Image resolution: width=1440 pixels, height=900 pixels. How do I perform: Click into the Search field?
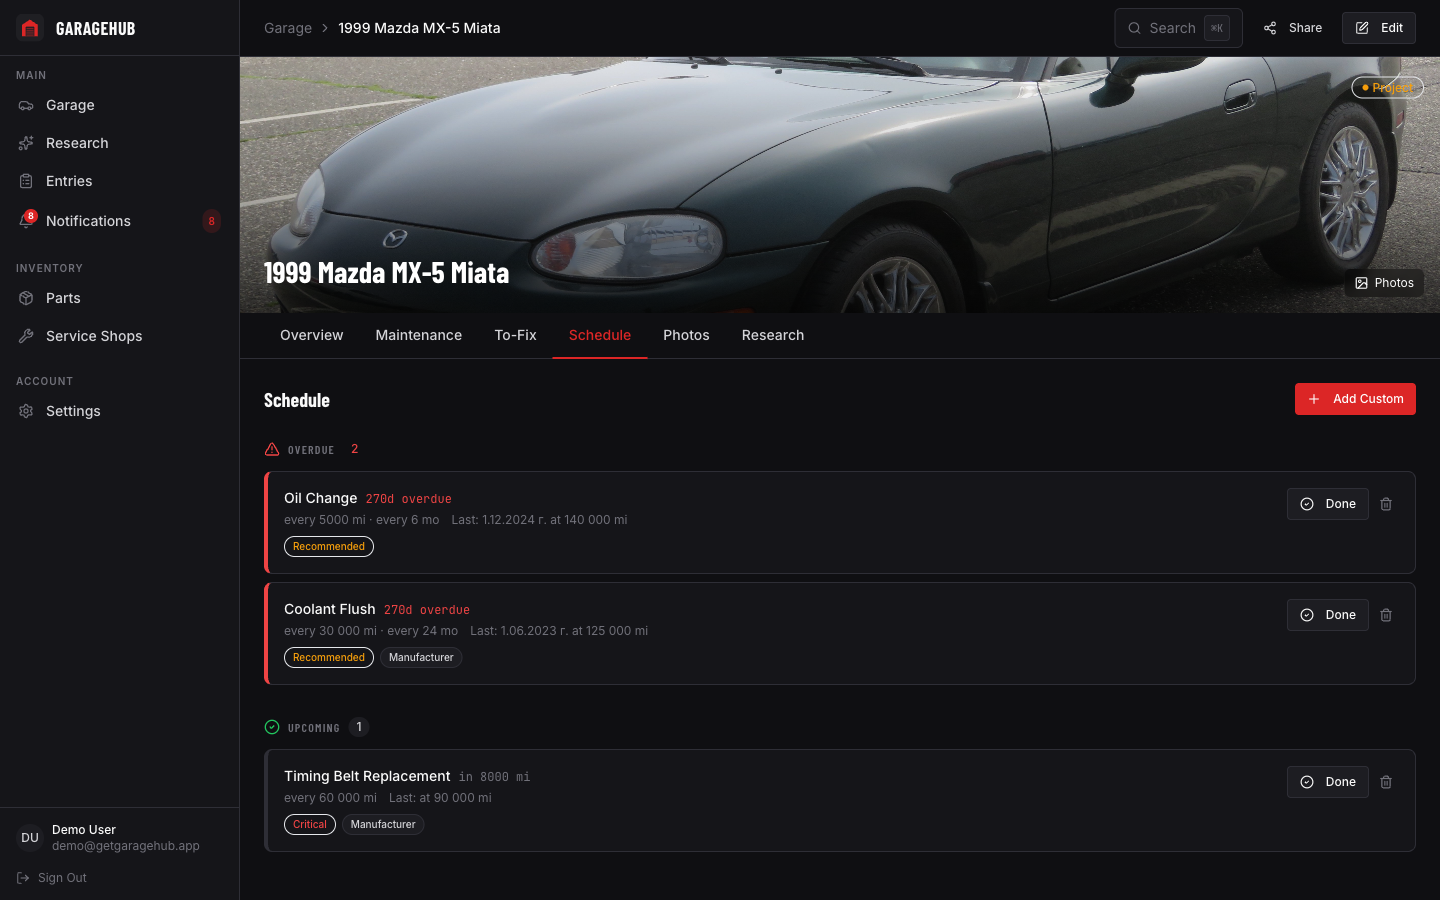pos(1178,28)
